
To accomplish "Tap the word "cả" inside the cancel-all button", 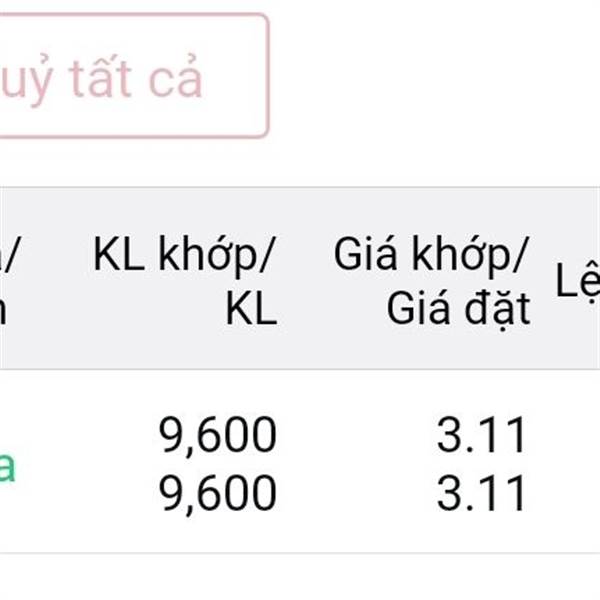I will 175,77.
